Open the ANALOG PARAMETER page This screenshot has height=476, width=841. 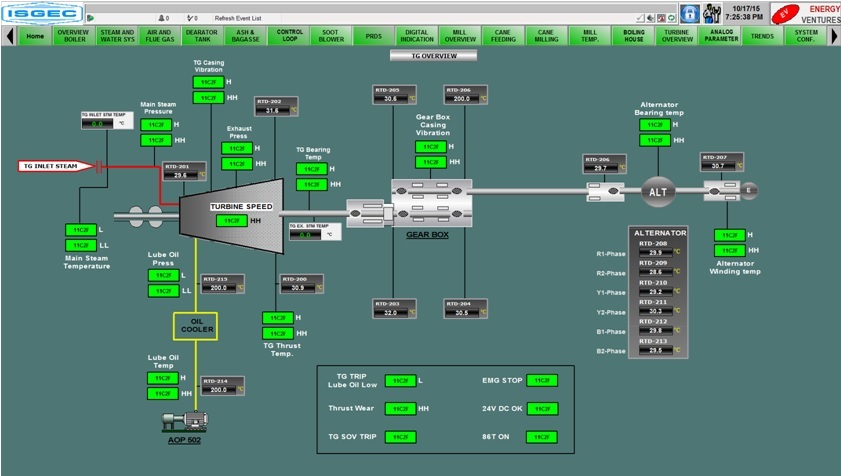tap(721, 36)
